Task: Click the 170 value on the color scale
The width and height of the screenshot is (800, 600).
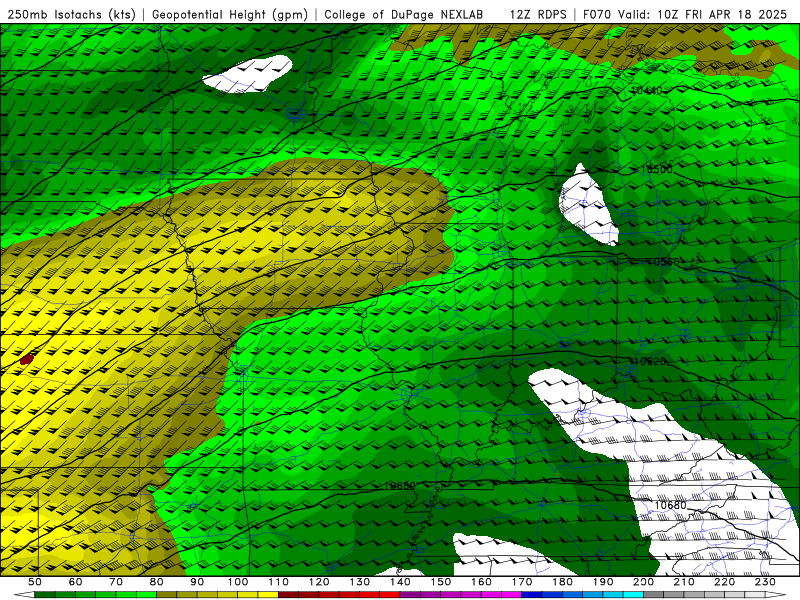Action: click(x=522, y=582)
